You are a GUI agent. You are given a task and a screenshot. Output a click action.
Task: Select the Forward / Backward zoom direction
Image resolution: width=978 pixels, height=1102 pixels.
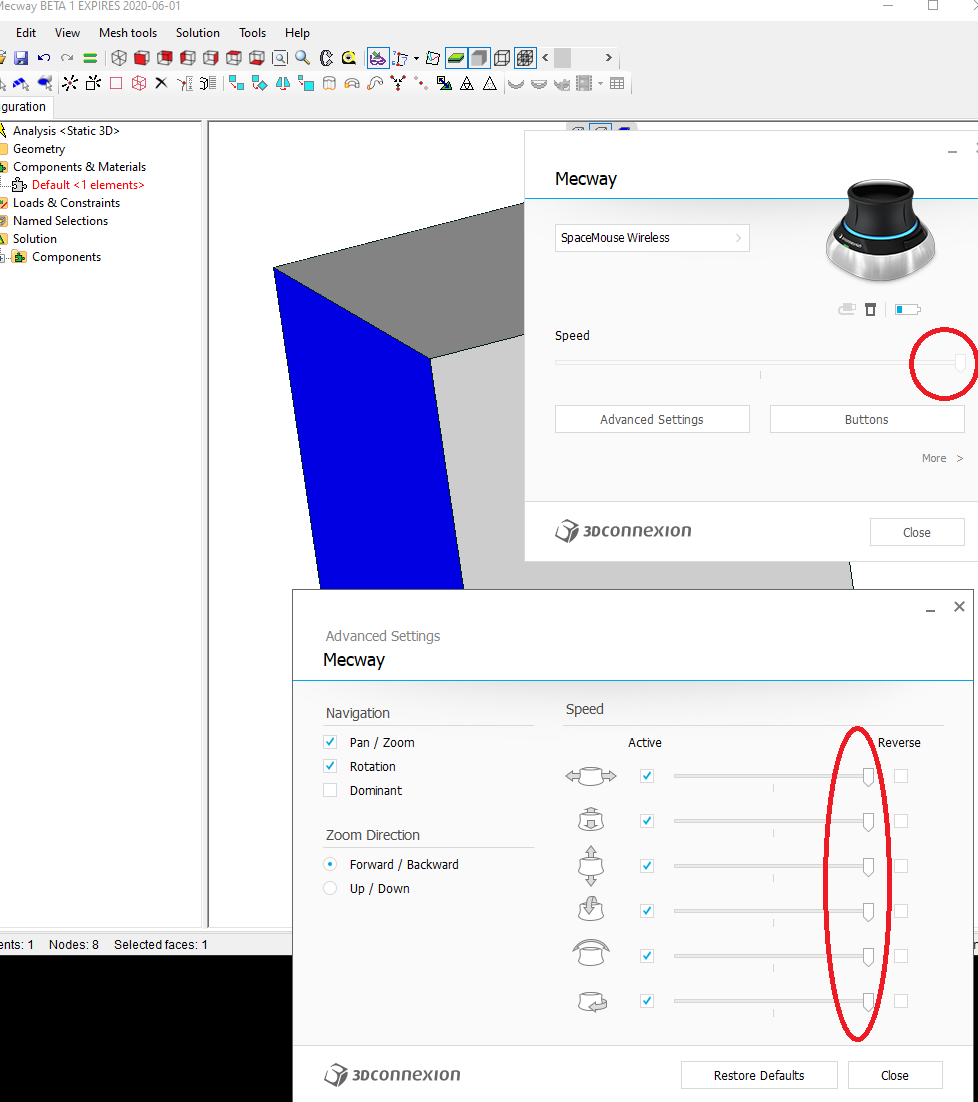pyautogui.click(x=330, y=864)
